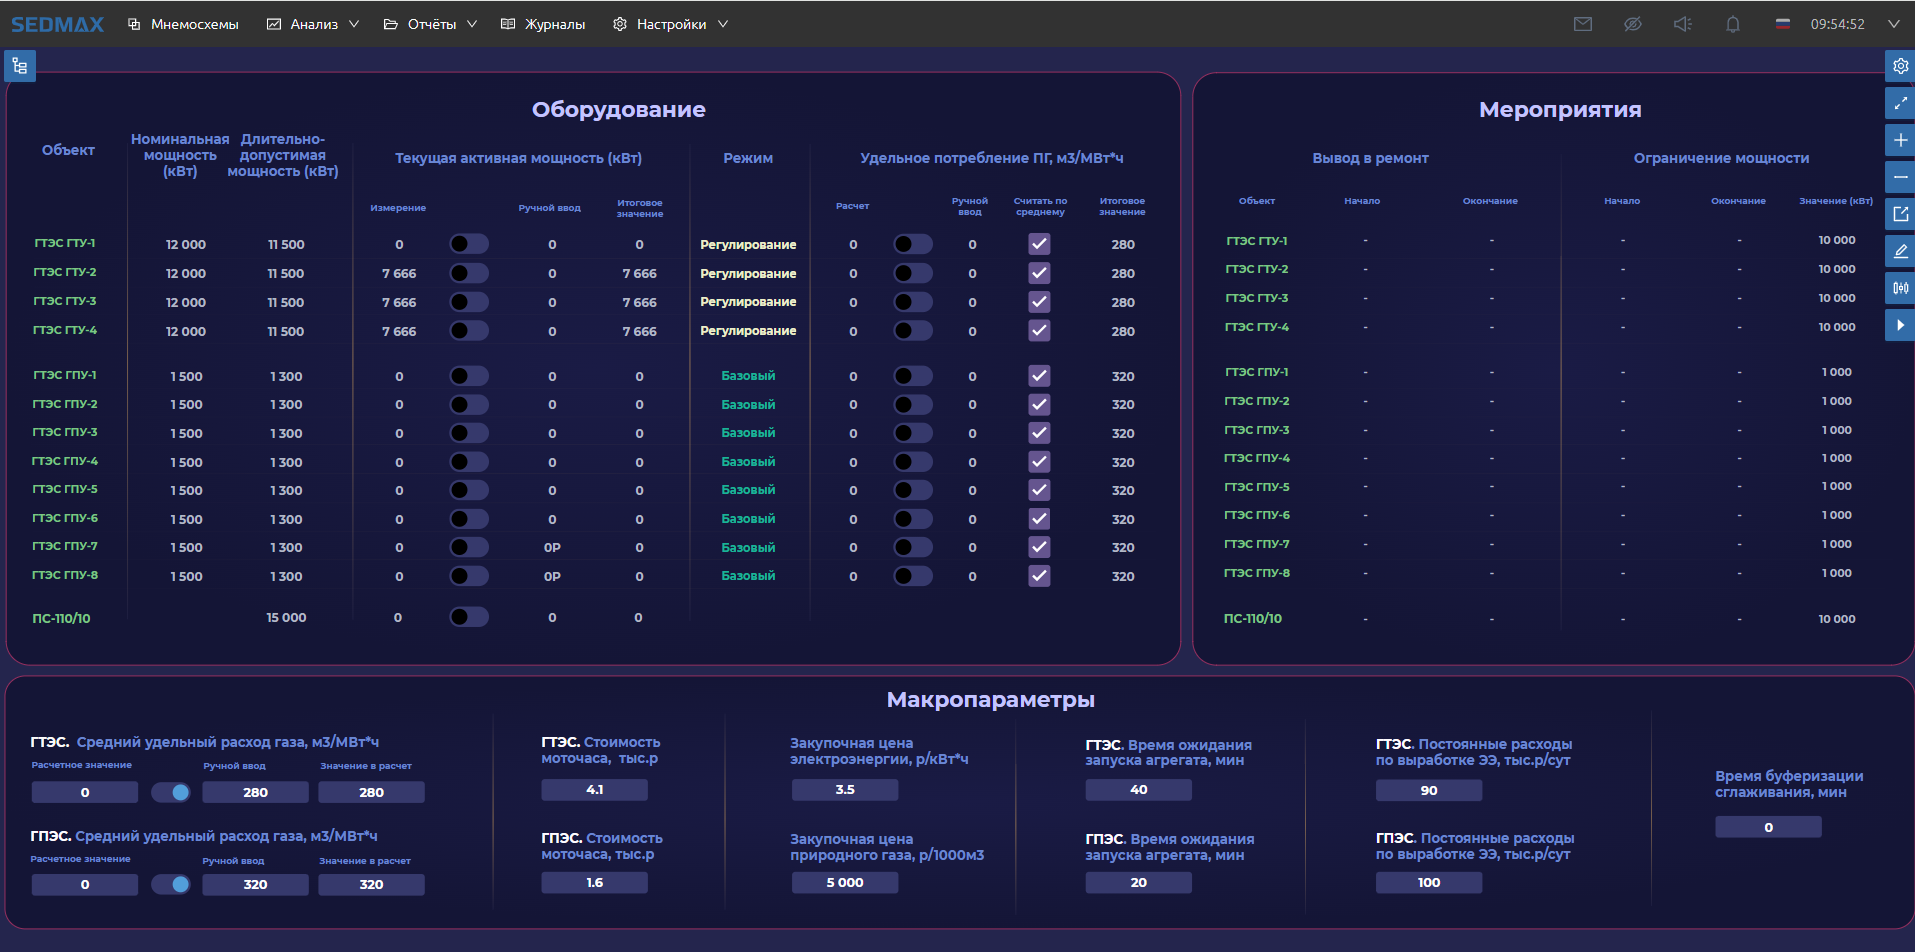Open the tree navigation panel icon
The height and width of the screenshot is (952, 1915).
pos(20,66)
